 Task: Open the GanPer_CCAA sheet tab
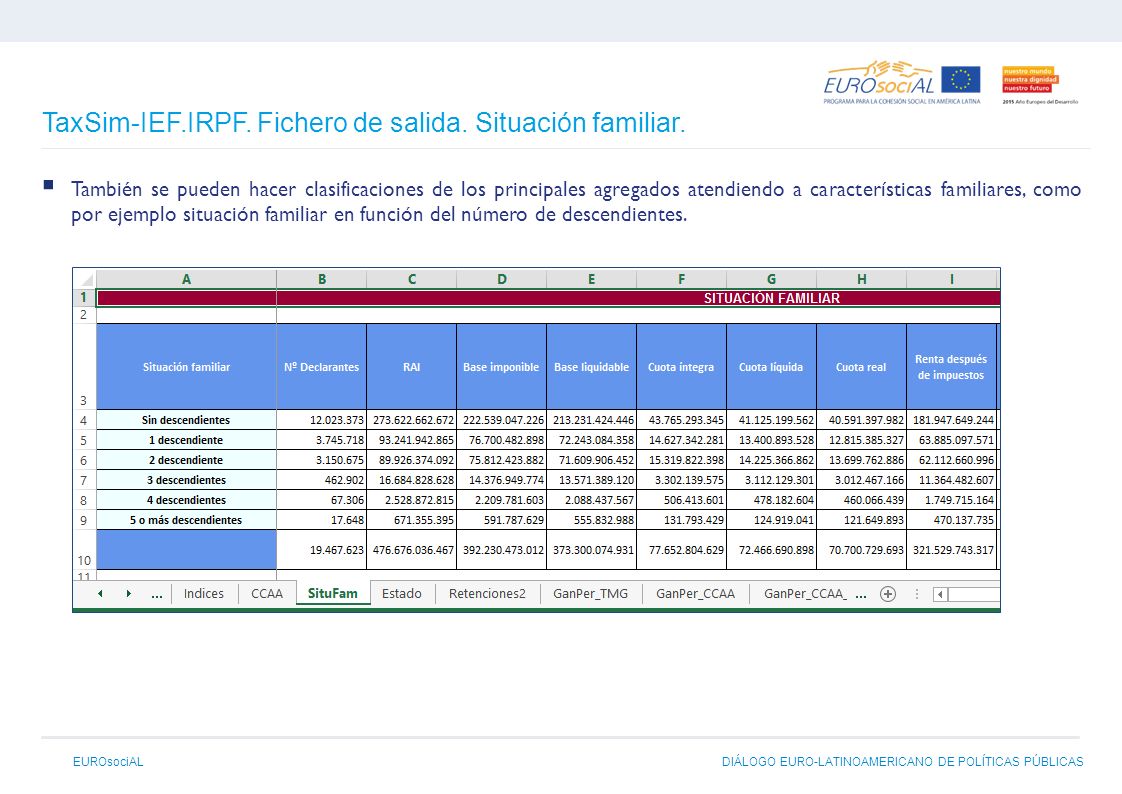pyautogui.click(x=696, y=594)
